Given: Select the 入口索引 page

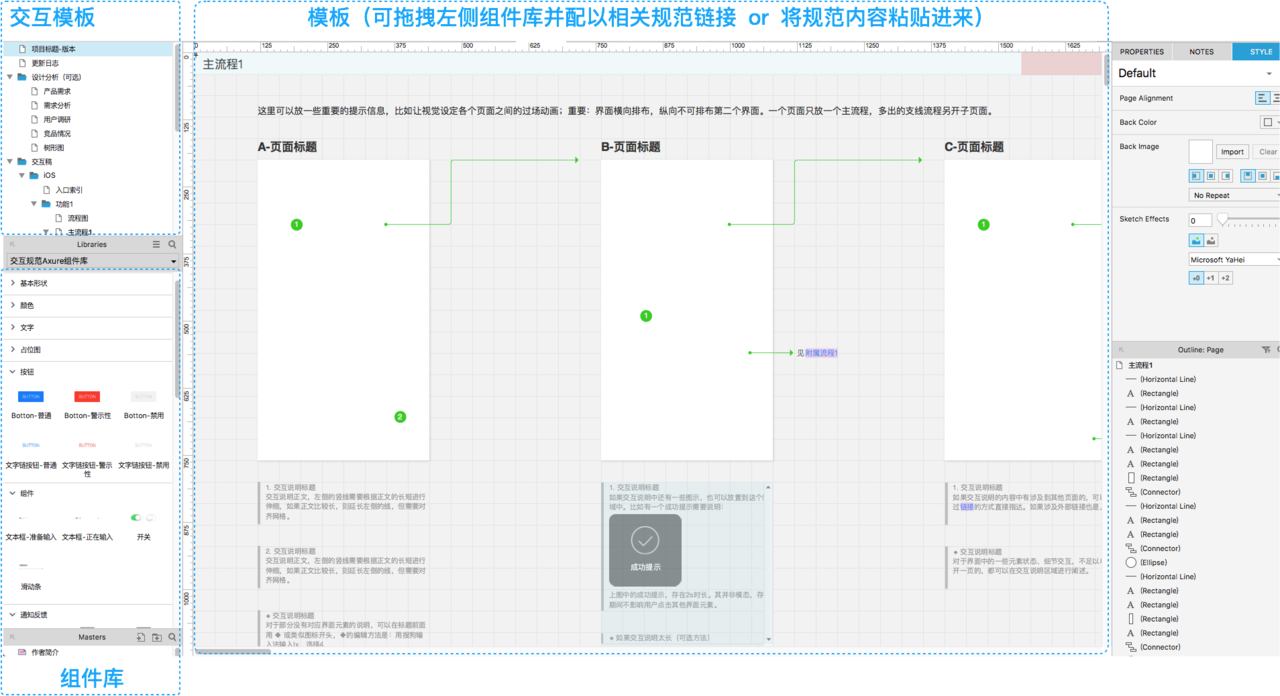Looking at the screenshot, I should 69,189.
